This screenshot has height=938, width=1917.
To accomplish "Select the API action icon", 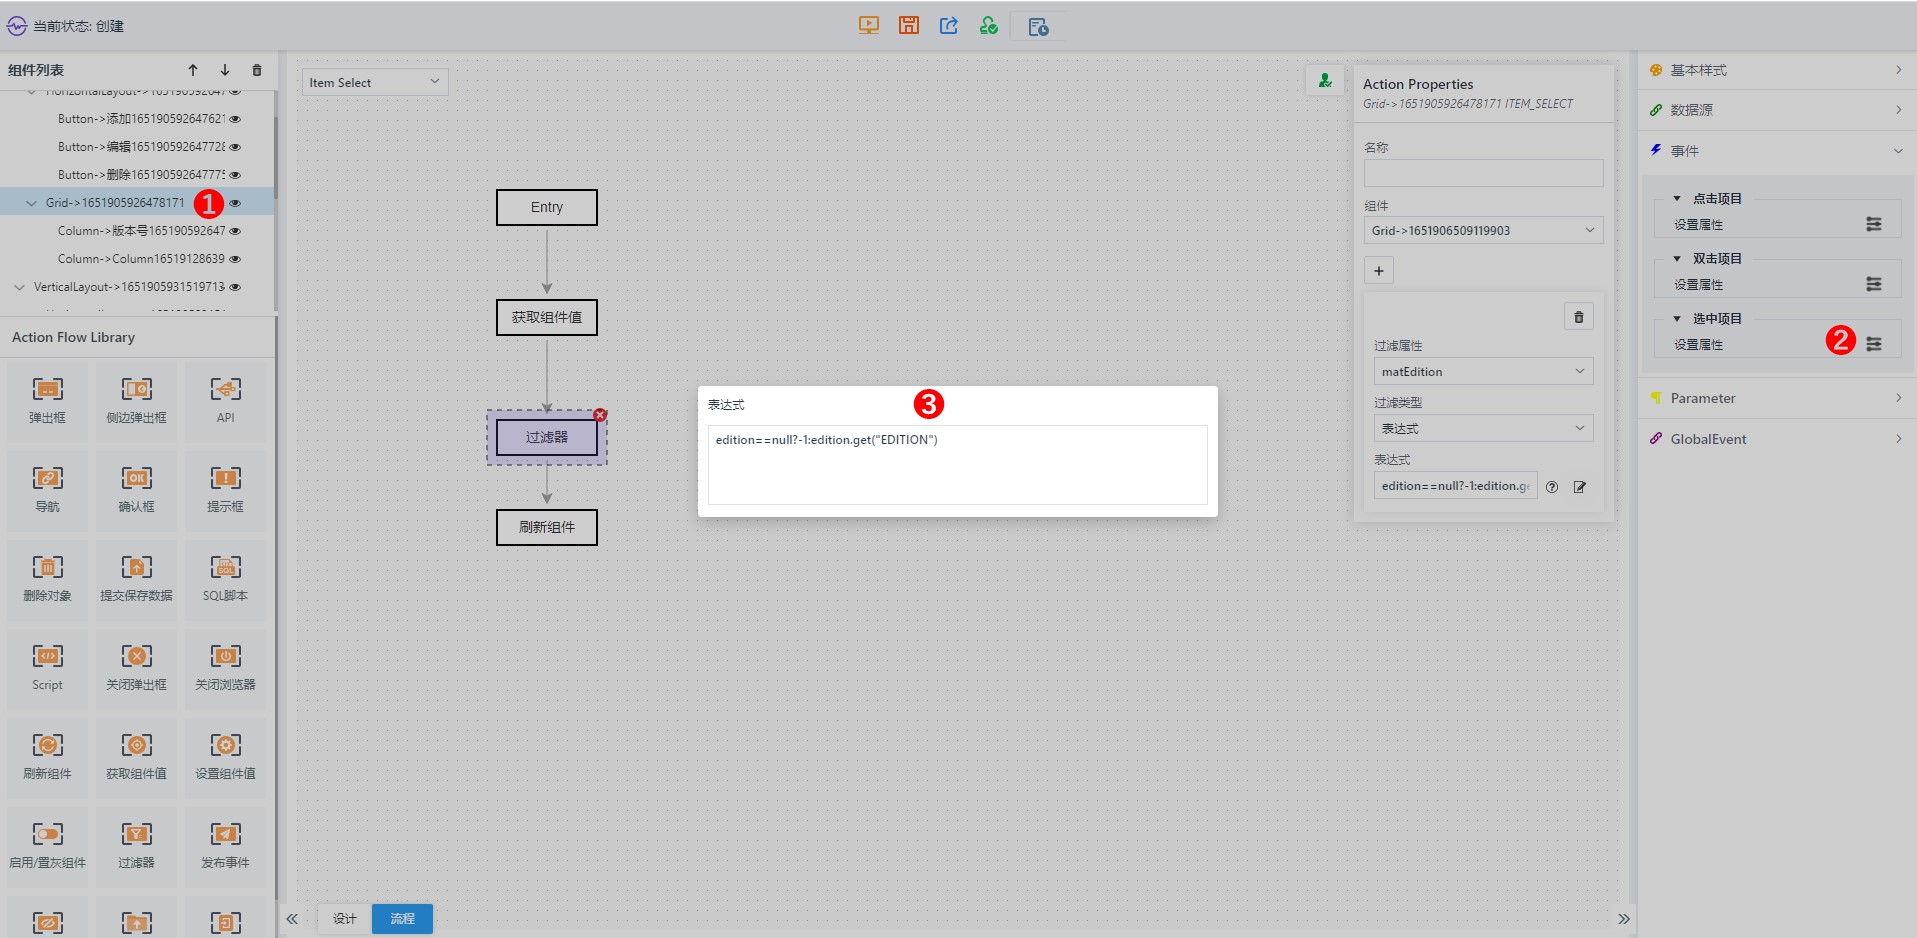I will [x=225, y=389].
